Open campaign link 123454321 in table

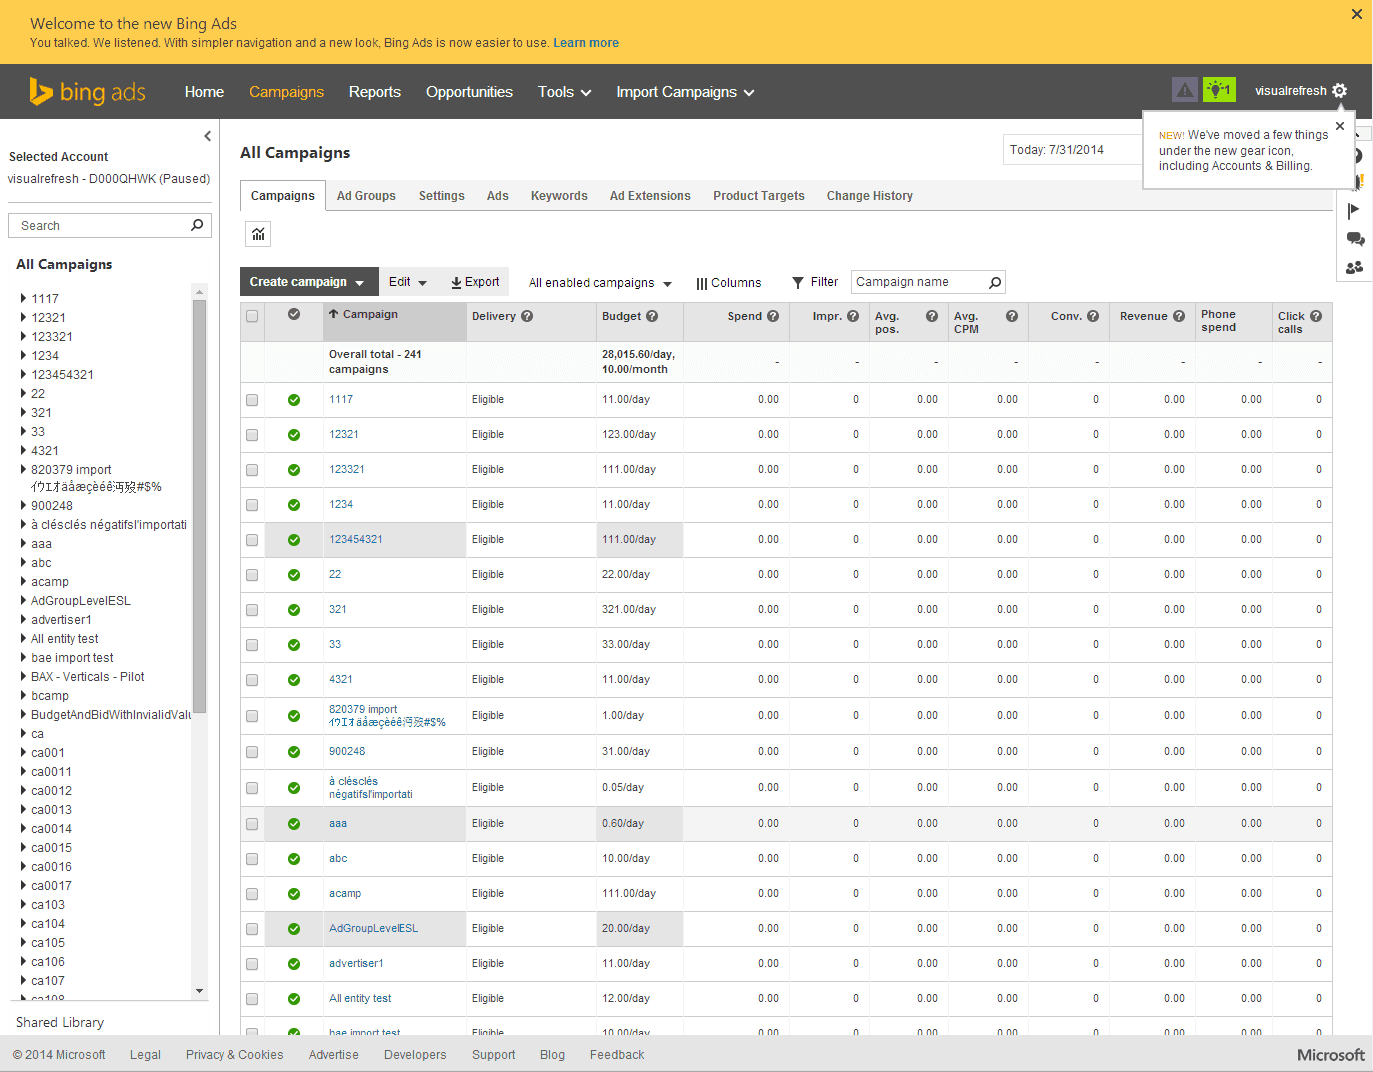356,540
